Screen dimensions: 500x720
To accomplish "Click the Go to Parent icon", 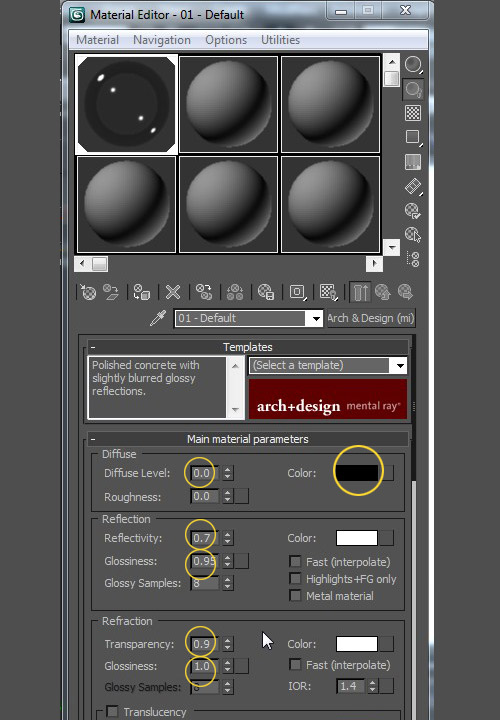I will pyautogui.click(x=382, y=292).
